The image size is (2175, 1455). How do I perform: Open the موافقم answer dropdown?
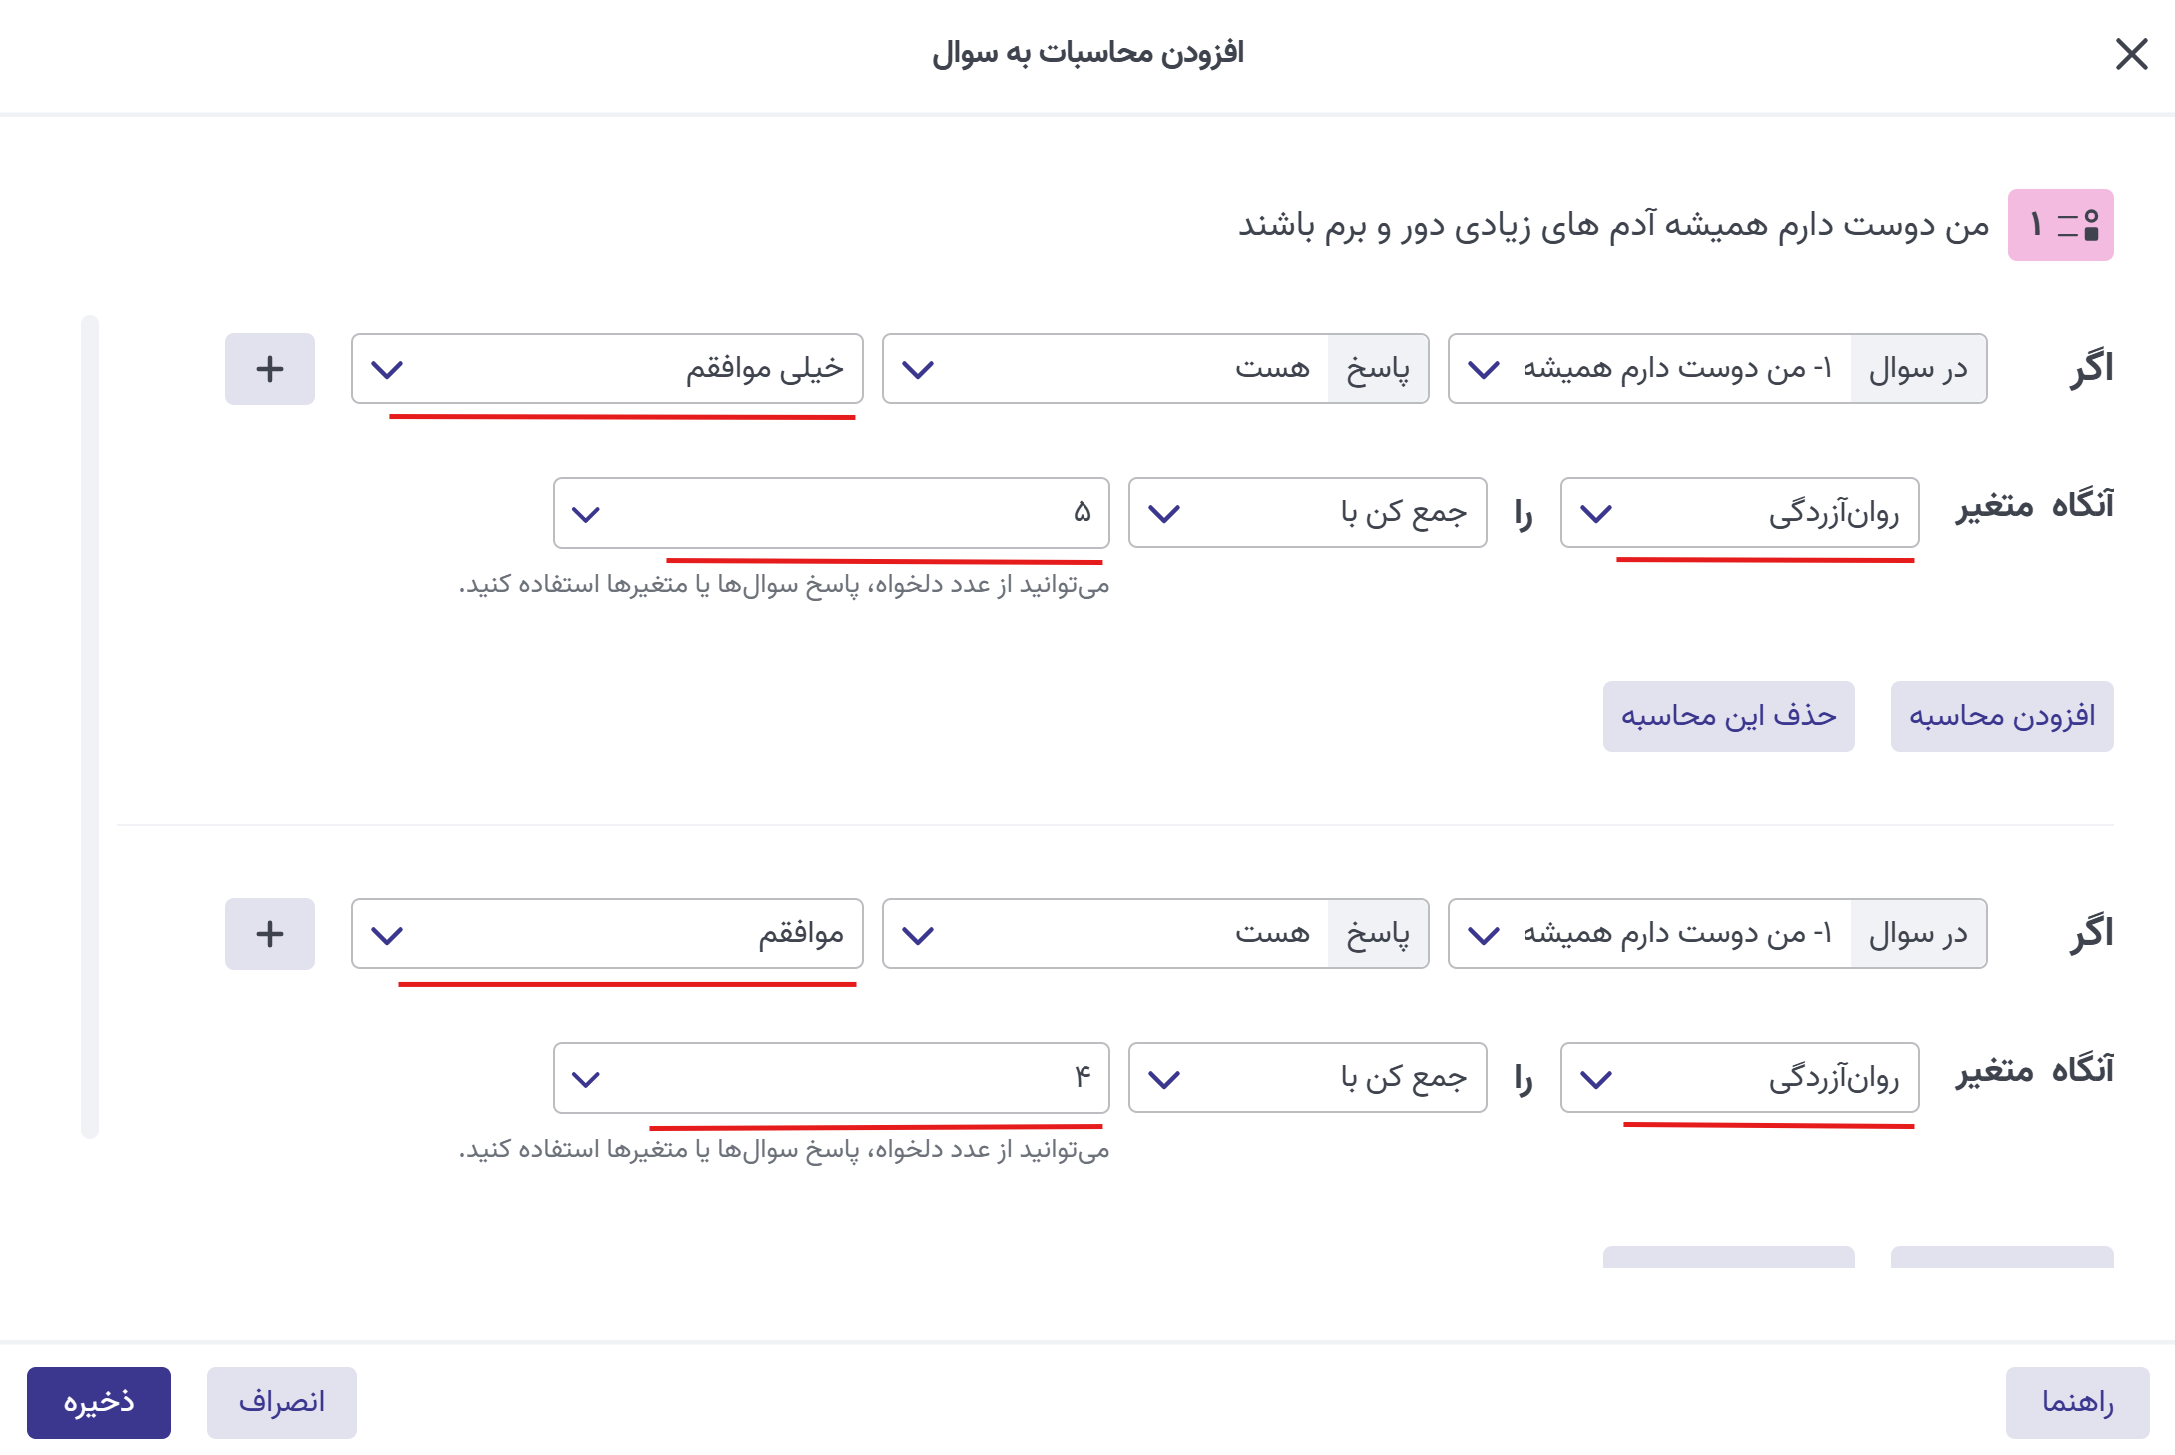click(x=607, y=934)
